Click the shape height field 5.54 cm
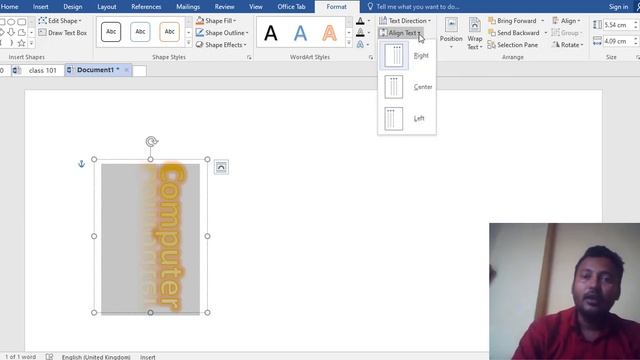640x360 pixels. coord(618,25)
